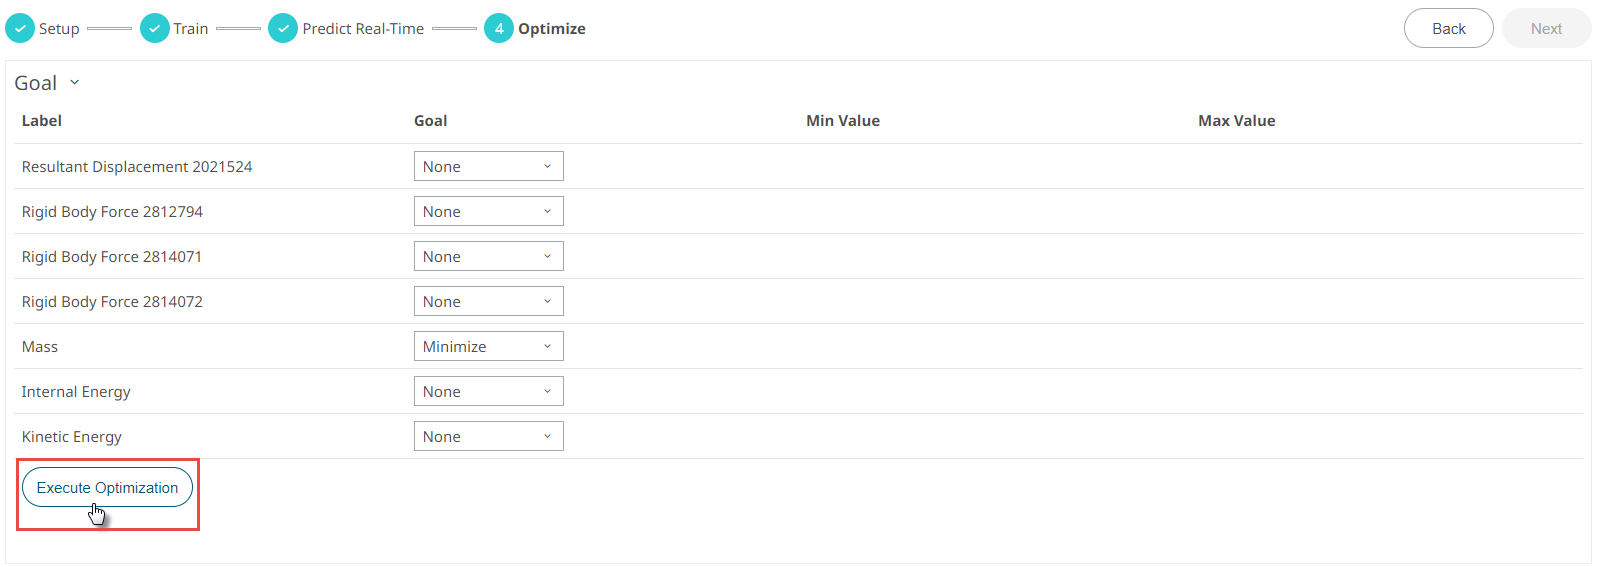Open Rigid Body Force 2812794 goal dropdown
1597x567 pixels.
[x=488, y=212]
